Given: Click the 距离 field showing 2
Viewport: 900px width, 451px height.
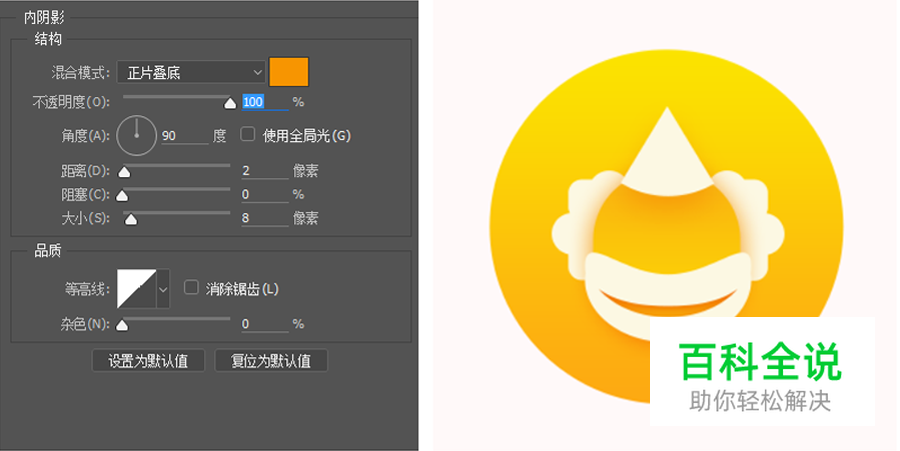Looking at the screenshot, I should 265,171.
